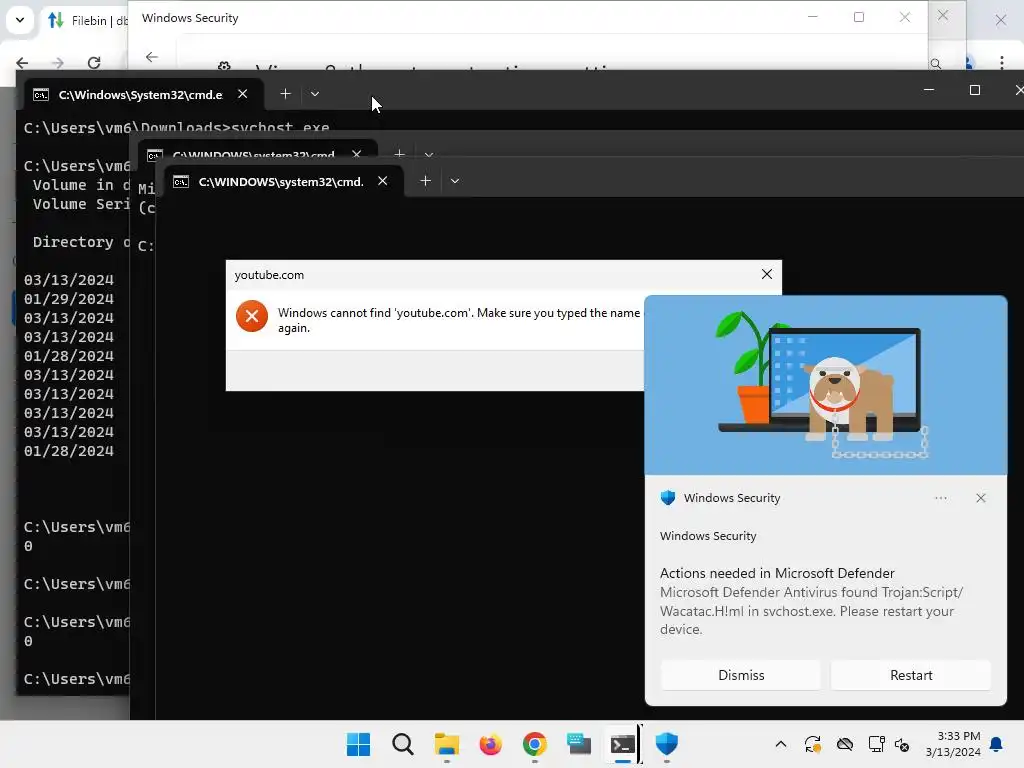Show hidden system tray icons
This screenshot has width=1024, height=768.
[x=780, y=744]
